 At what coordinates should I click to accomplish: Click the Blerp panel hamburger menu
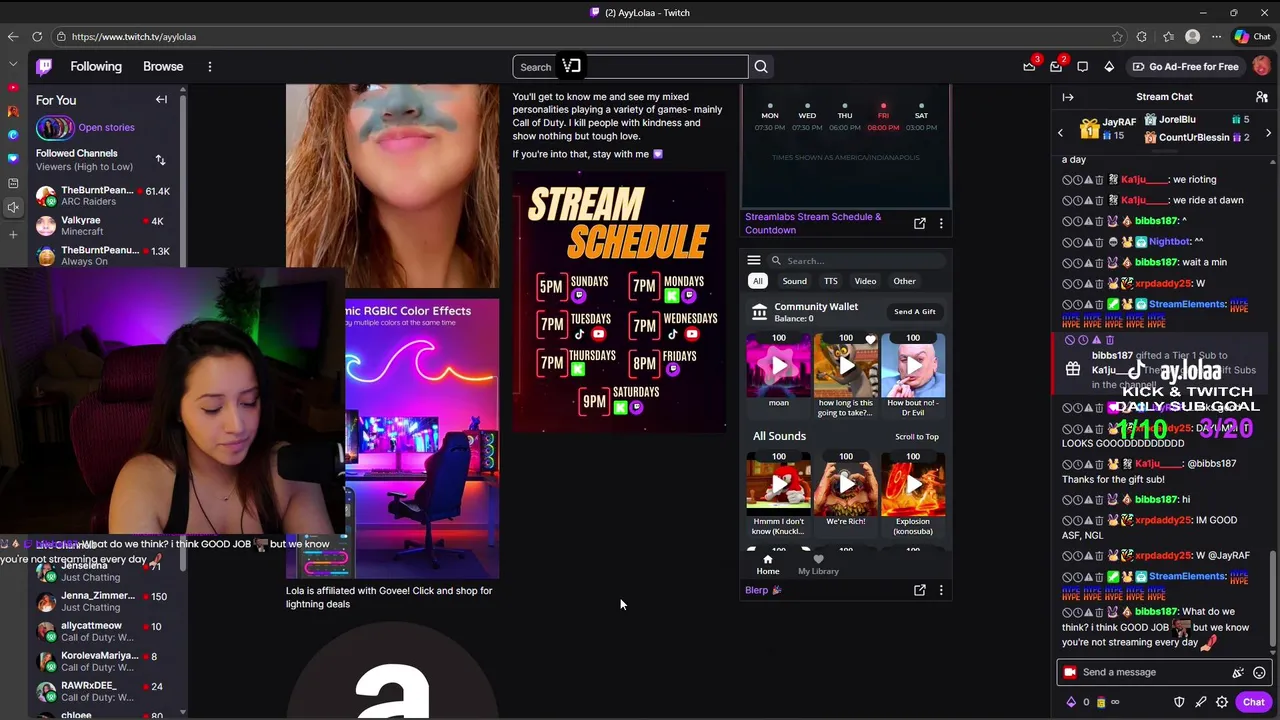tap(754, 260)
